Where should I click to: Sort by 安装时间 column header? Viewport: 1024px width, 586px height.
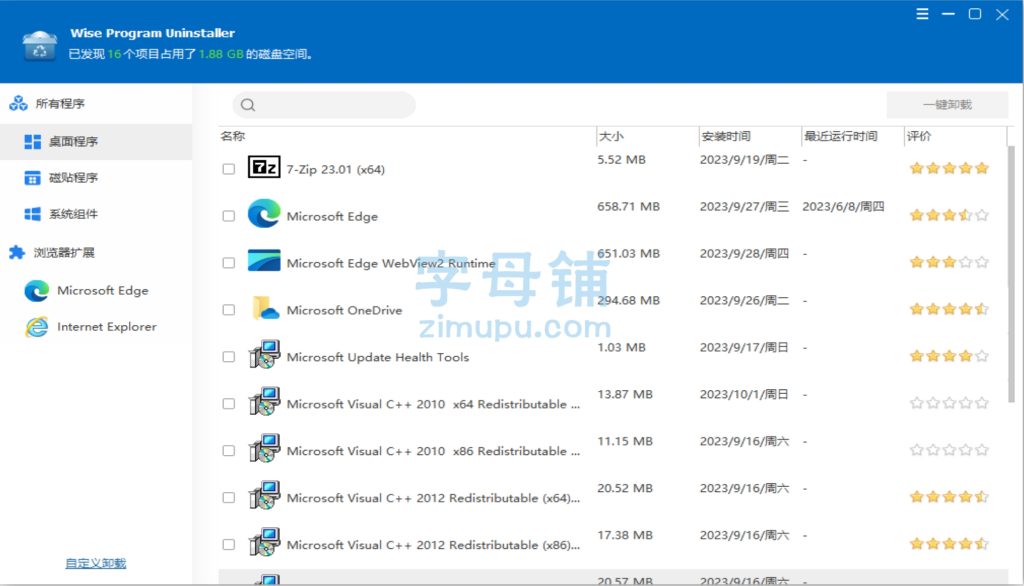(x=726, y=136)
